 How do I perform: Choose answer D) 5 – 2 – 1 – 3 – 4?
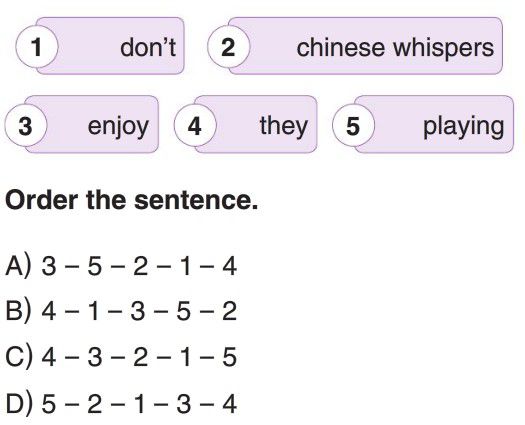(121, 404)
